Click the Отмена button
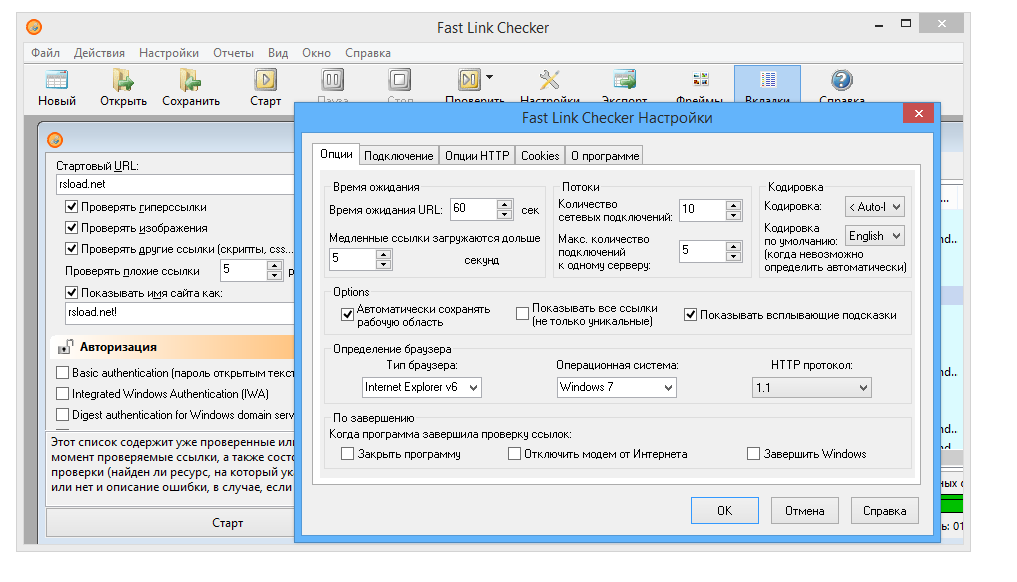Viewport: 1017px width, 582px height. click(804, 511)
